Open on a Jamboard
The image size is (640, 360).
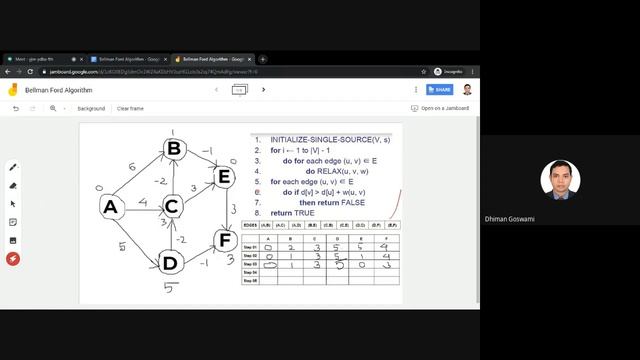coord(440,108)
